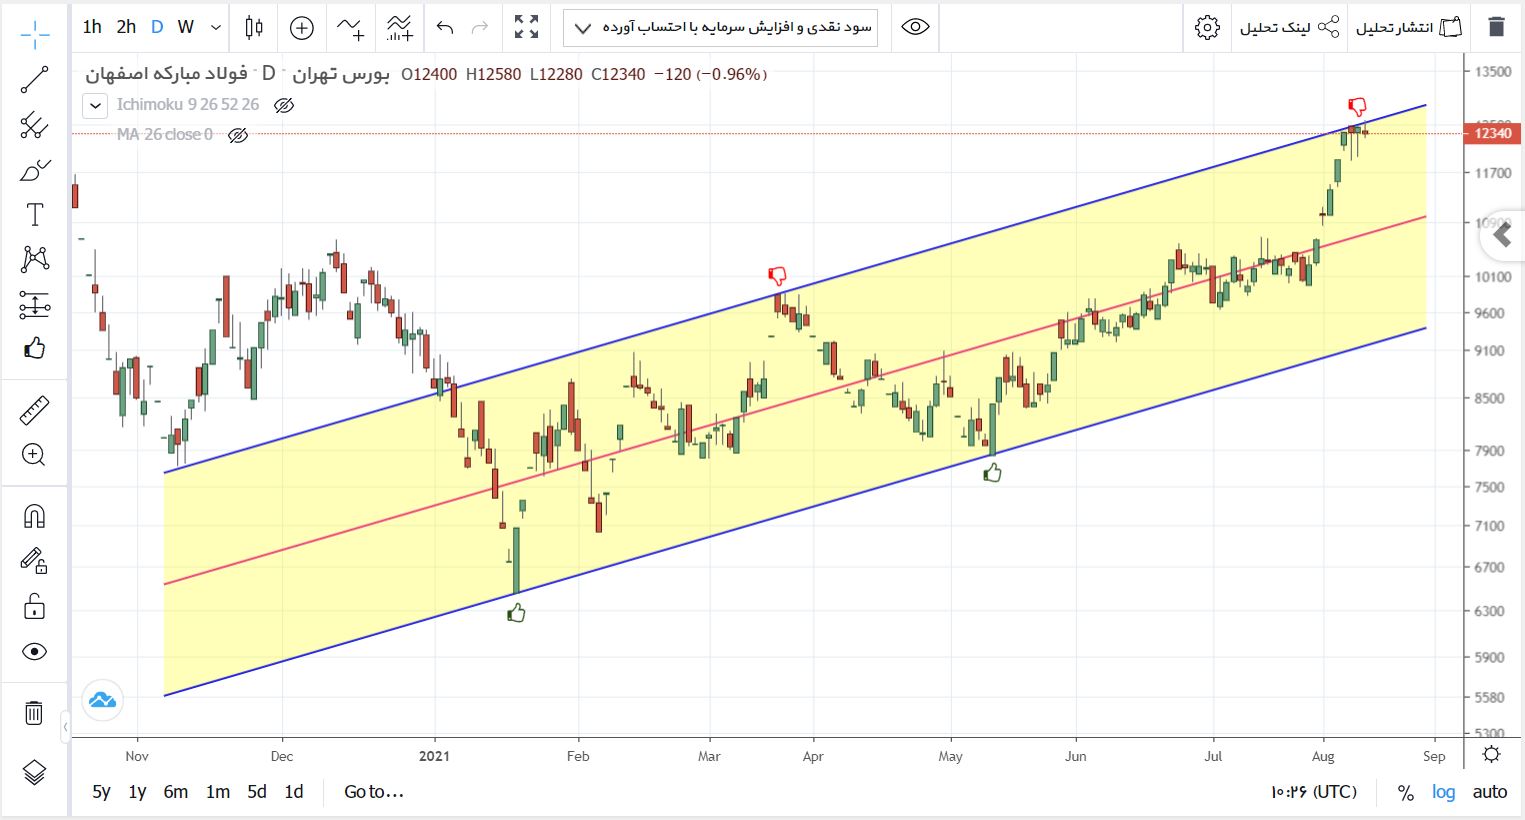Image resolution: width=1525 pixels, height=820 pixels.
Task: Click the UTC time zone display
Action: tap(1314, 792)
